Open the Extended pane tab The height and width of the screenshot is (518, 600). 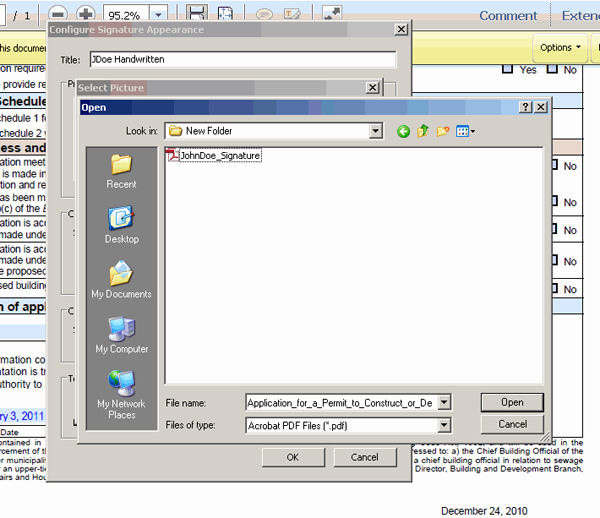point(580,15)
